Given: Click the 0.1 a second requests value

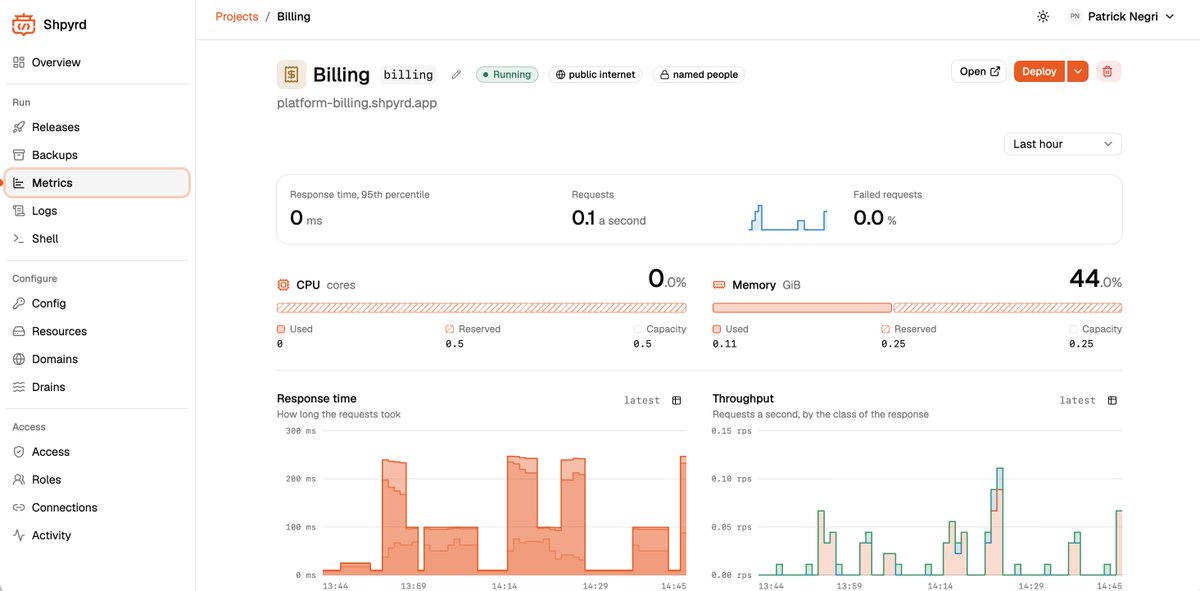Looking at the screenshot, I should click(608, 218).
